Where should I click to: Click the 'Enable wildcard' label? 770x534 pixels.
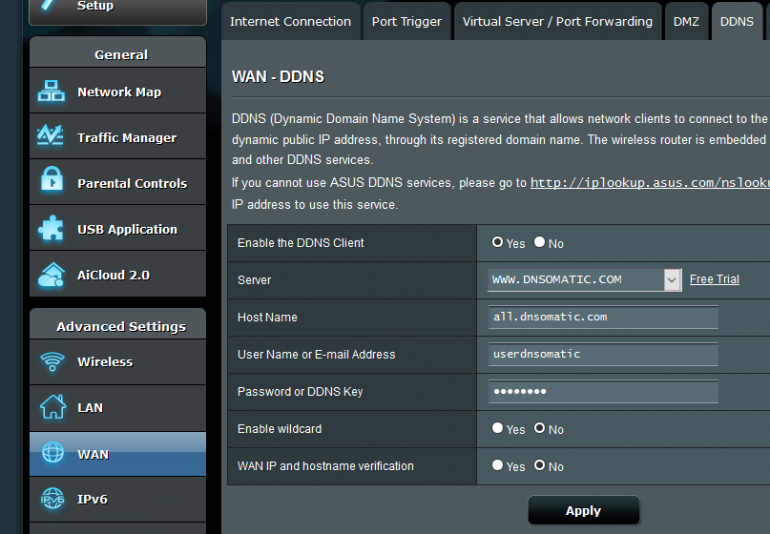279,429
